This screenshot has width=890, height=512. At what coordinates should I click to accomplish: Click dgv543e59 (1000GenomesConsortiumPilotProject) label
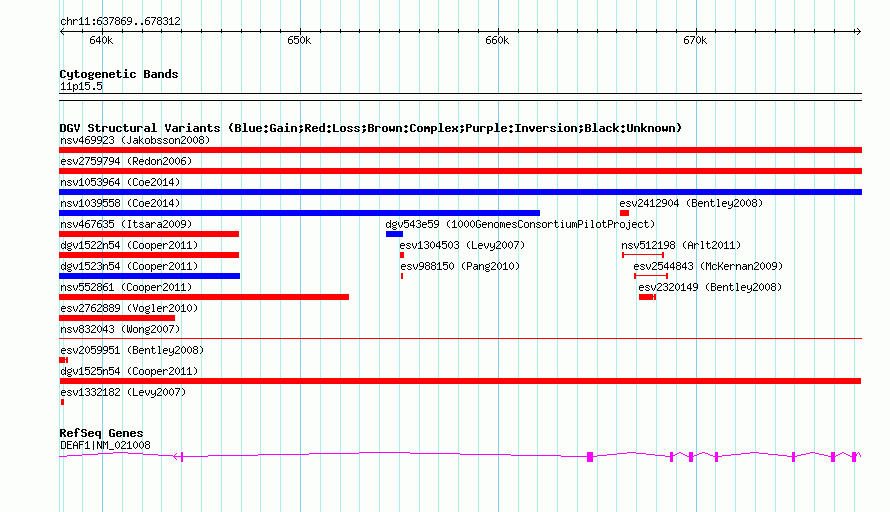(520, 224)
